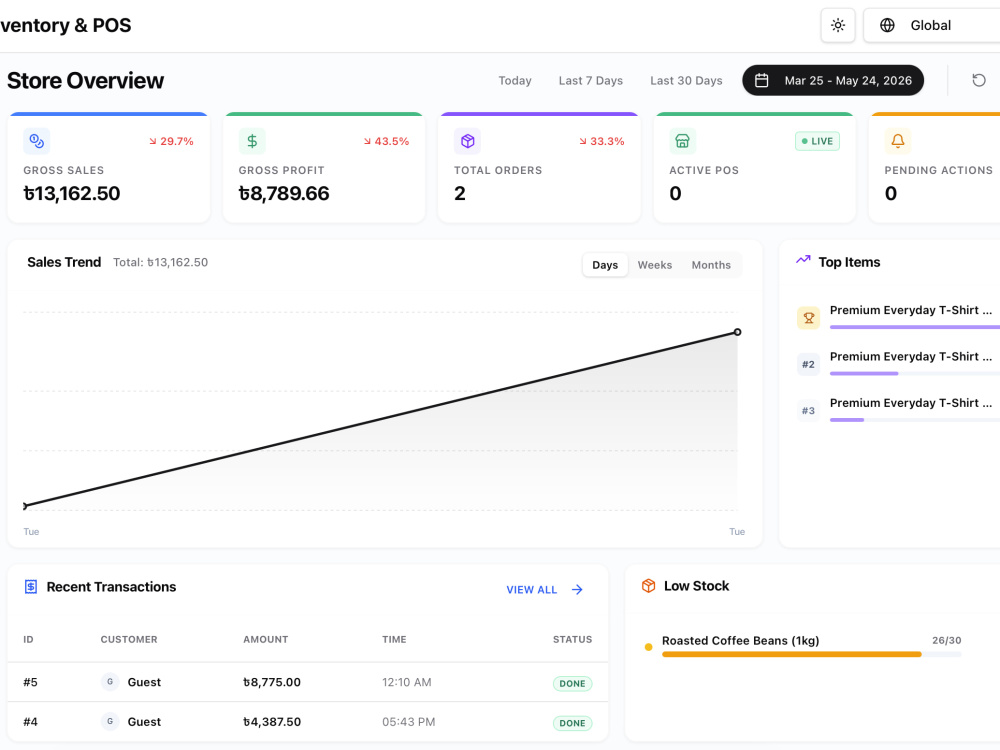
Task: Click Guest avatar for transaction #5
Action: 110,682
